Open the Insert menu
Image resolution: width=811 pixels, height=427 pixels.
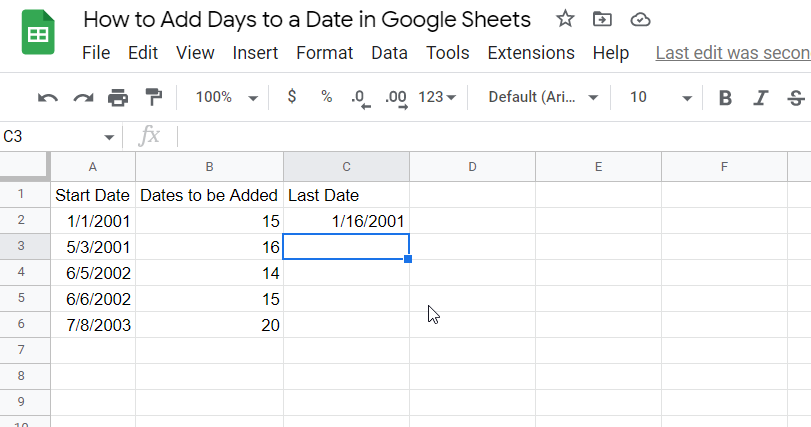pos(255,53)
